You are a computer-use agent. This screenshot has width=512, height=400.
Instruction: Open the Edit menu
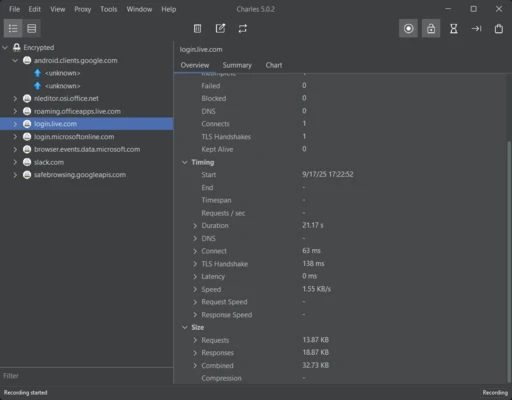click(x=35, y=9)
